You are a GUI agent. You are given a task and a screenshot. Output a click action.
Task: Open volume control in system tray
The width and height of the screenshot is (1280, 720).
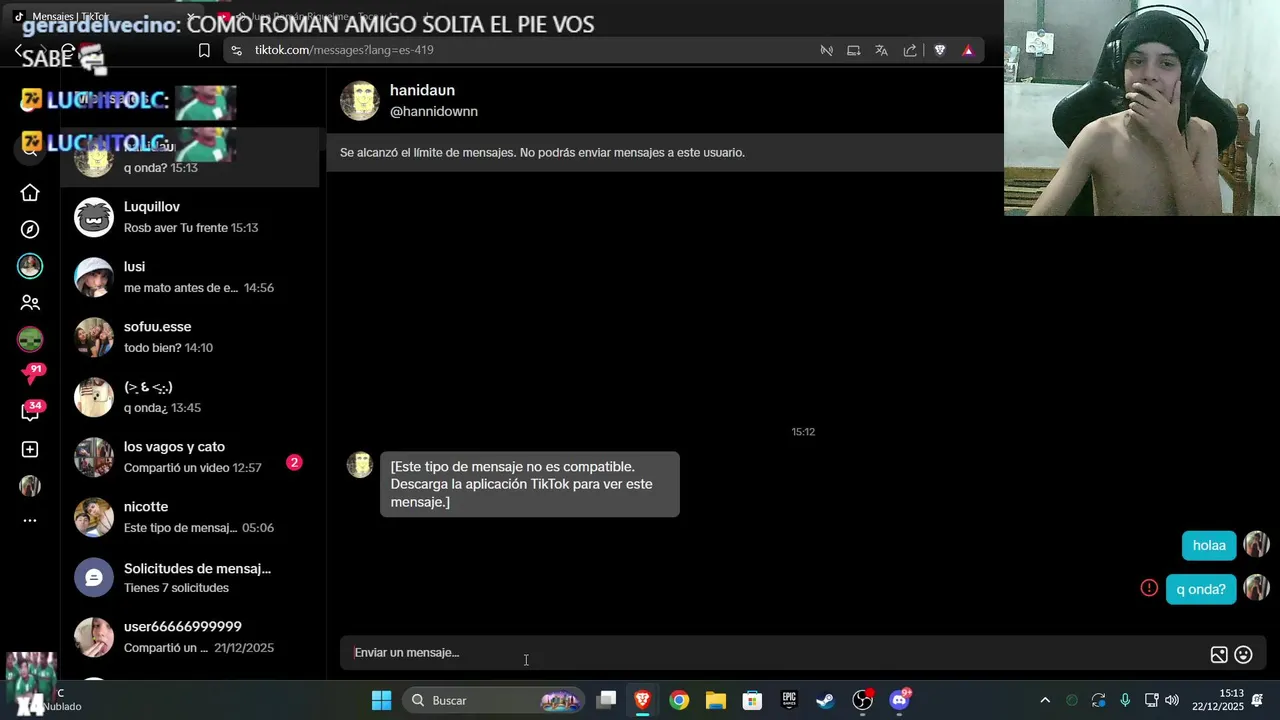1172,700
